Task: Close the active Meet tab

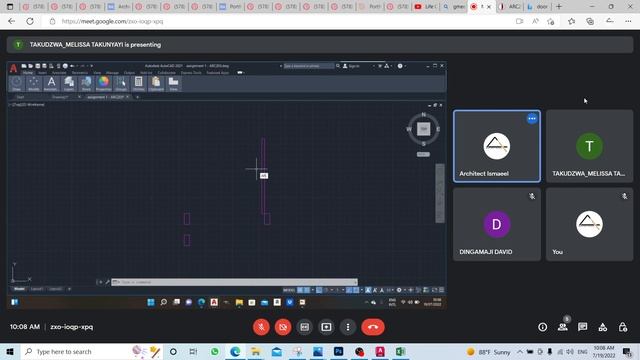Action: coord(490,7)
